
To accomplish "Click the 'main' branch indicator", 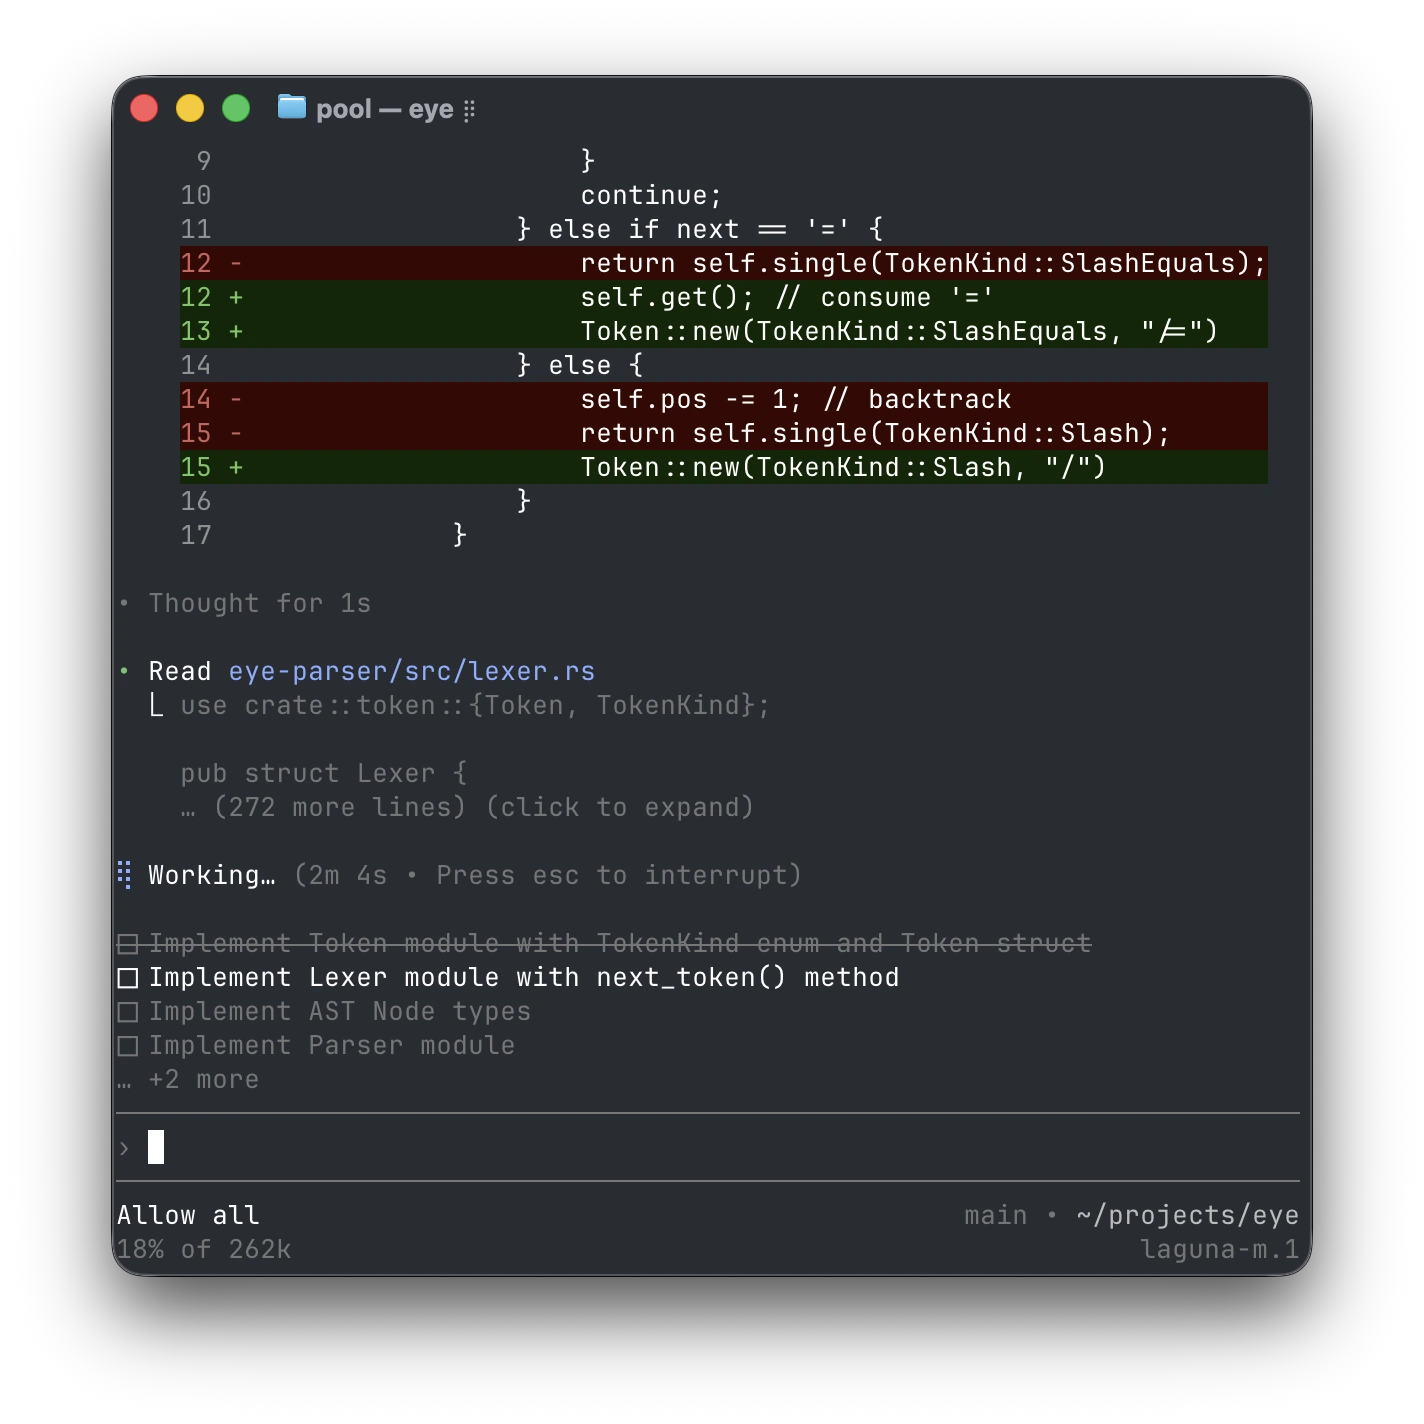I will pos(996,1215).
